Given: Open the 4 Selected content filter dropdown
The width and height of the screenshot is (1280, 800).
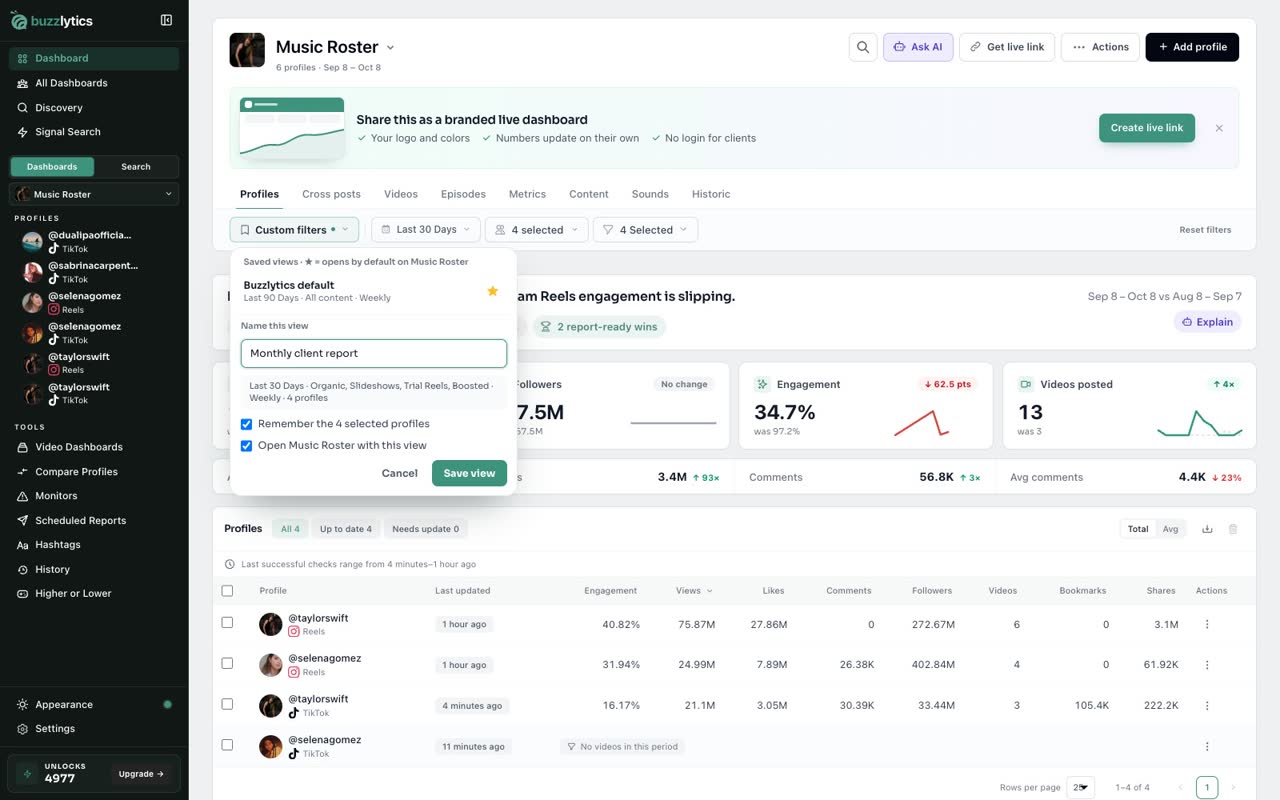Looking at the screenshot, I should (x=645, y=230).
